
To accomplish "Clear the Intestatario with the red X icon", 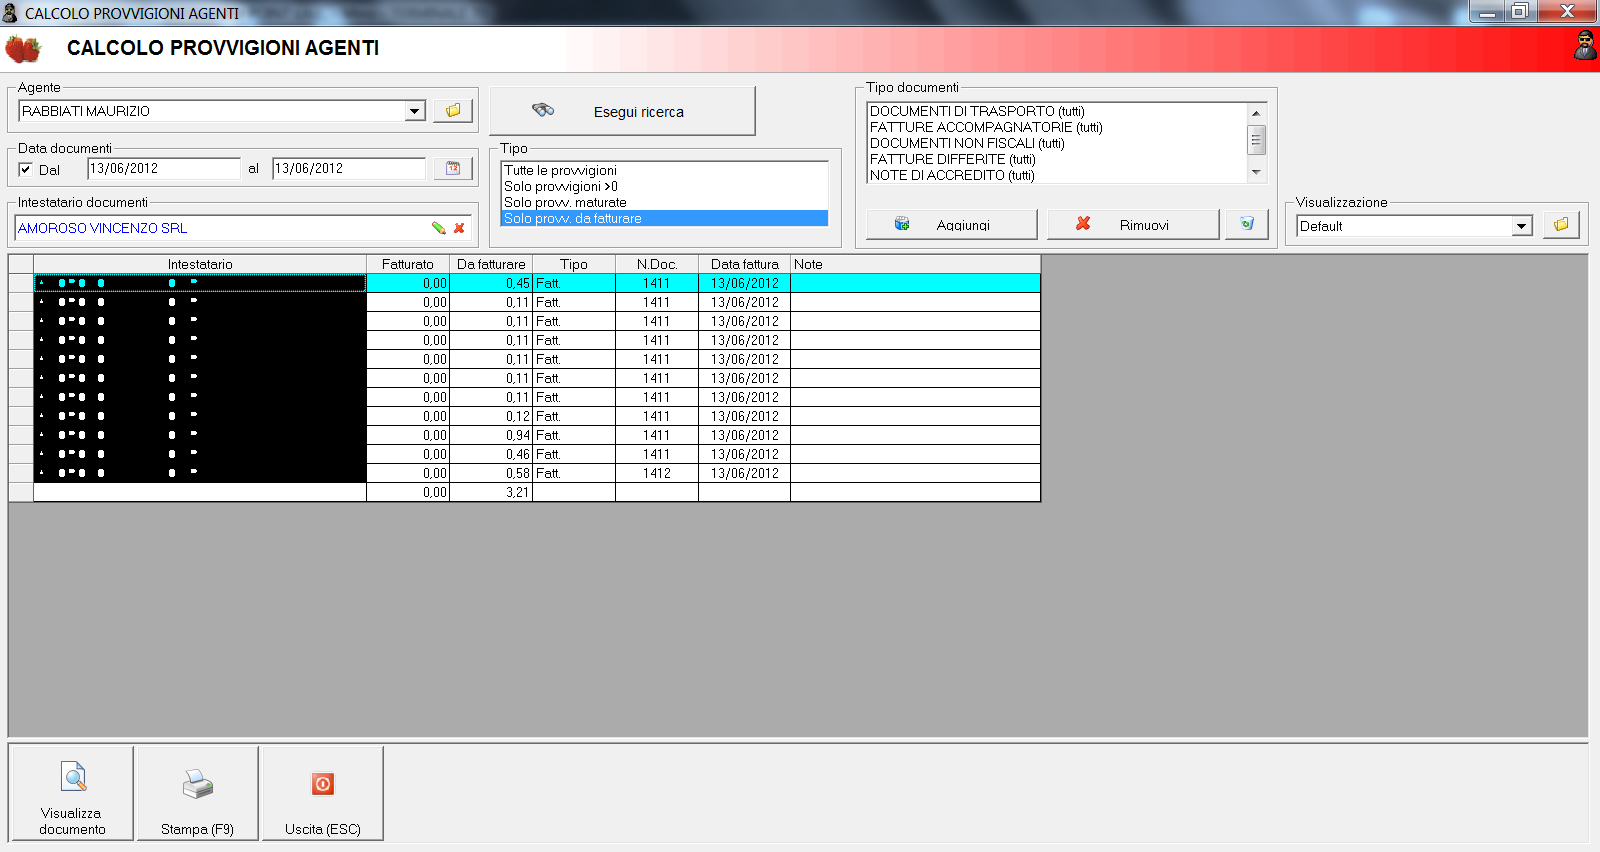I will [x=459, y=228].
